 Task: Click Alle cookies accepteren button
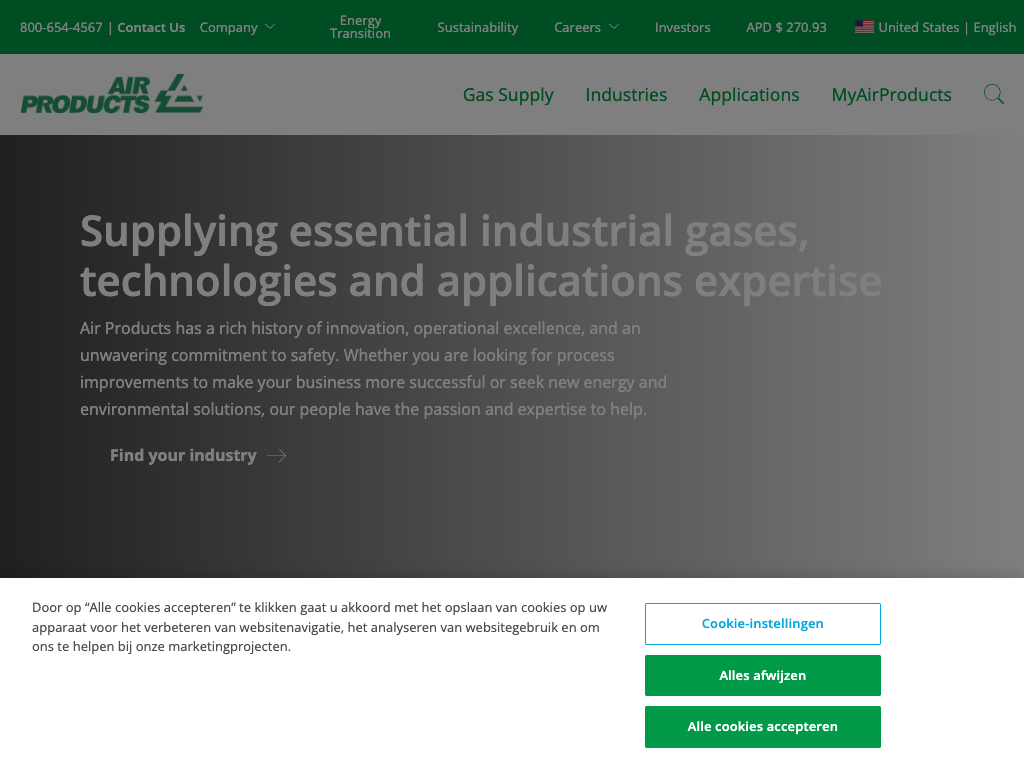click(763, 727)
